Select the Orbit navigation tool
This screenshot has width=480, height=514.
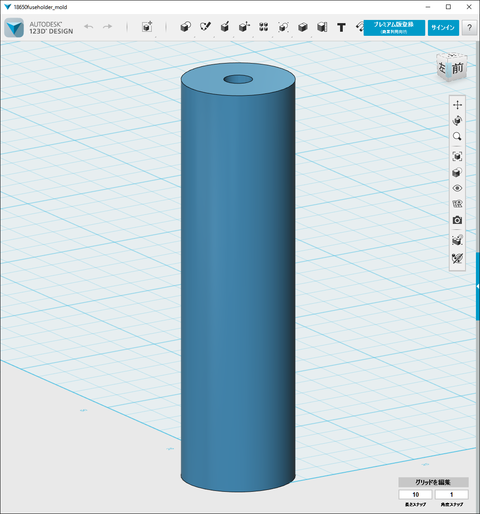pos(457,120)
